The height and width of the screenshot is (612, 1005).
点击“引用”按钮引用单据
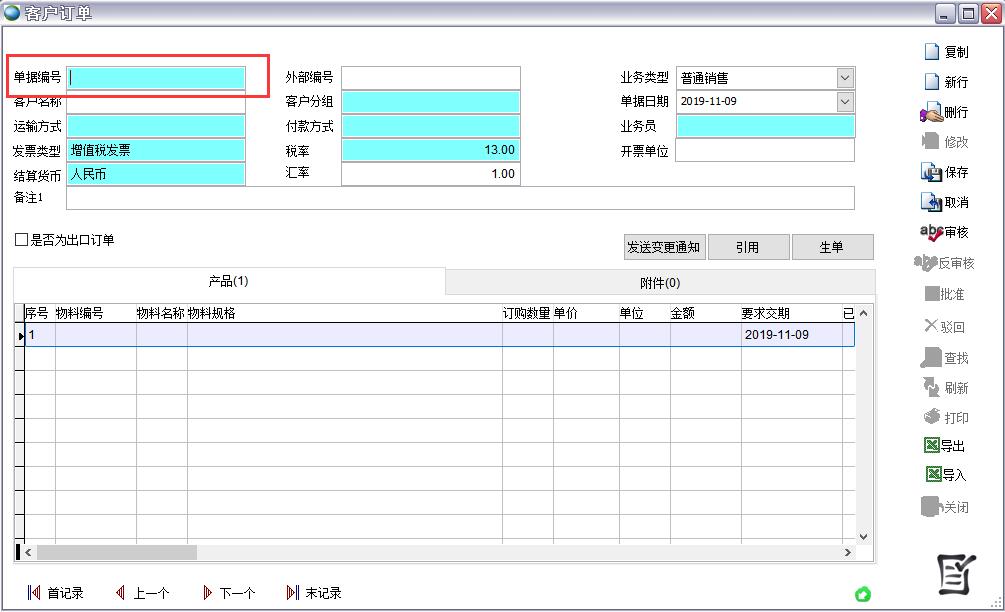coord(748,246)
